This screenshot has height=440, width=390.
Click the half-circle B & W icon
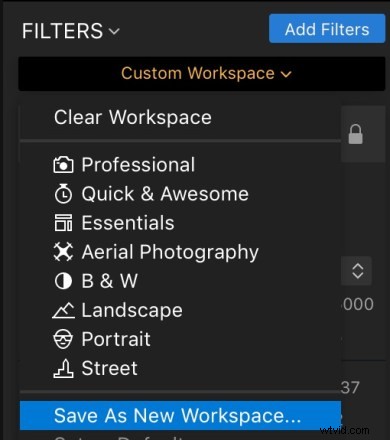pos(63,281)
